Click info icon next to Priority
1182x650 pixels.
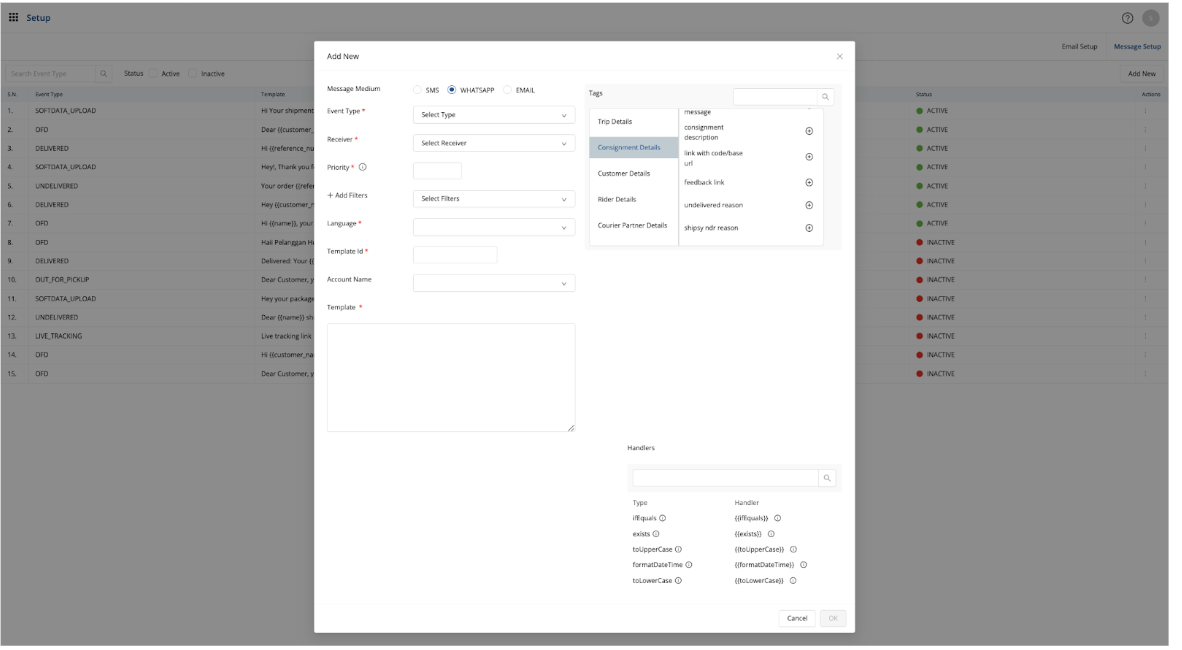362,167
